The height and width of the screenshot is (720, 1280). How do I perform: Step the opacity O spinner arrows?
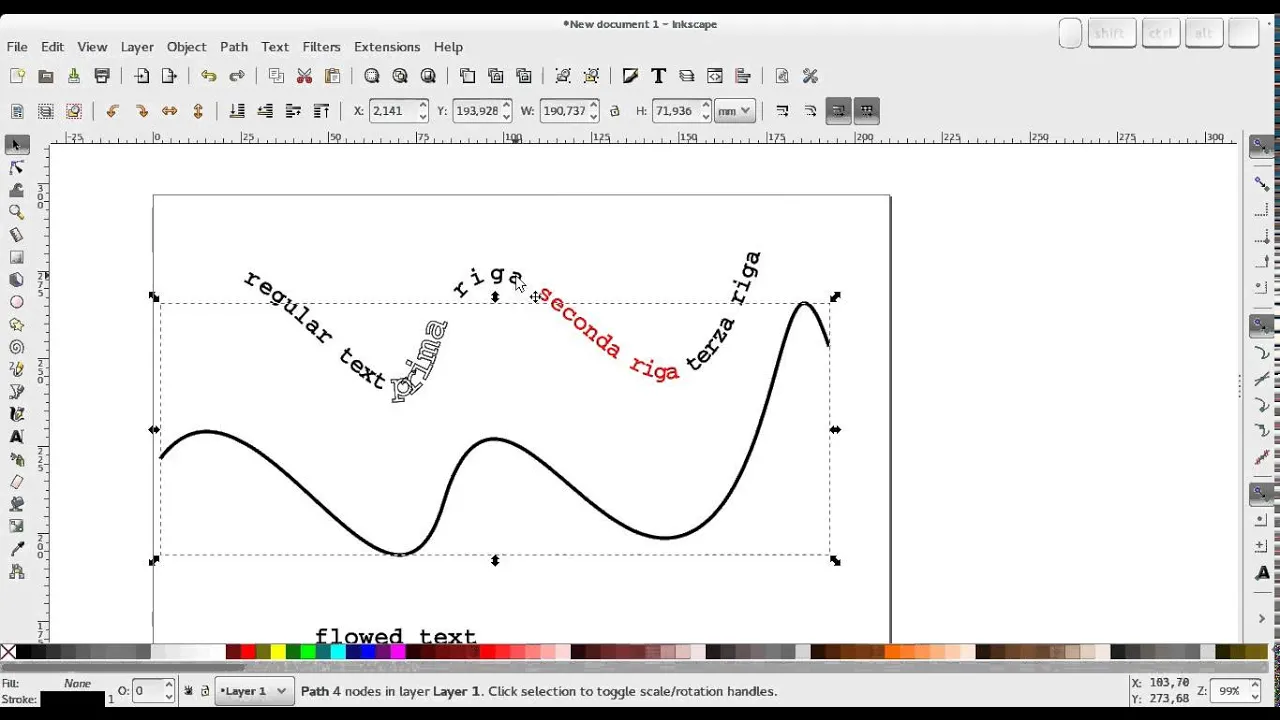(169, 691)
